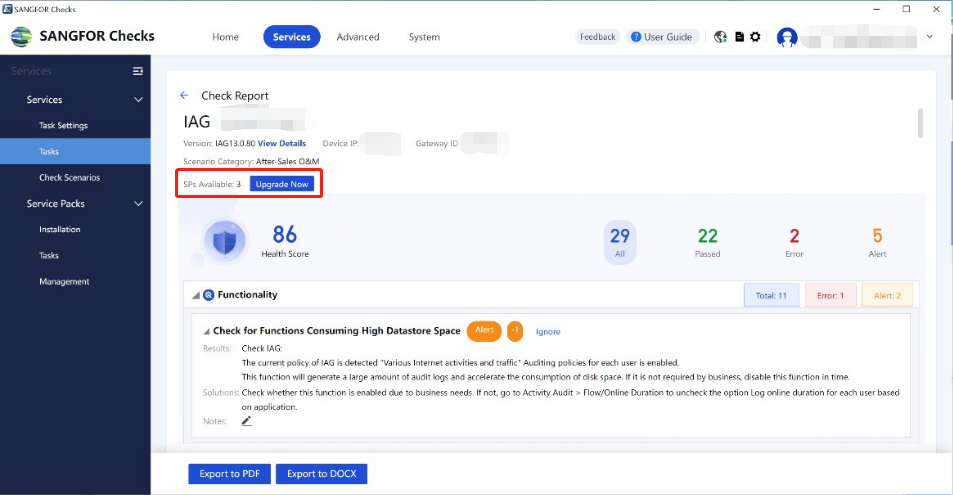Screen dimensions: 953x495
Task: Open the document log icon in header
Action: [740, 37]
